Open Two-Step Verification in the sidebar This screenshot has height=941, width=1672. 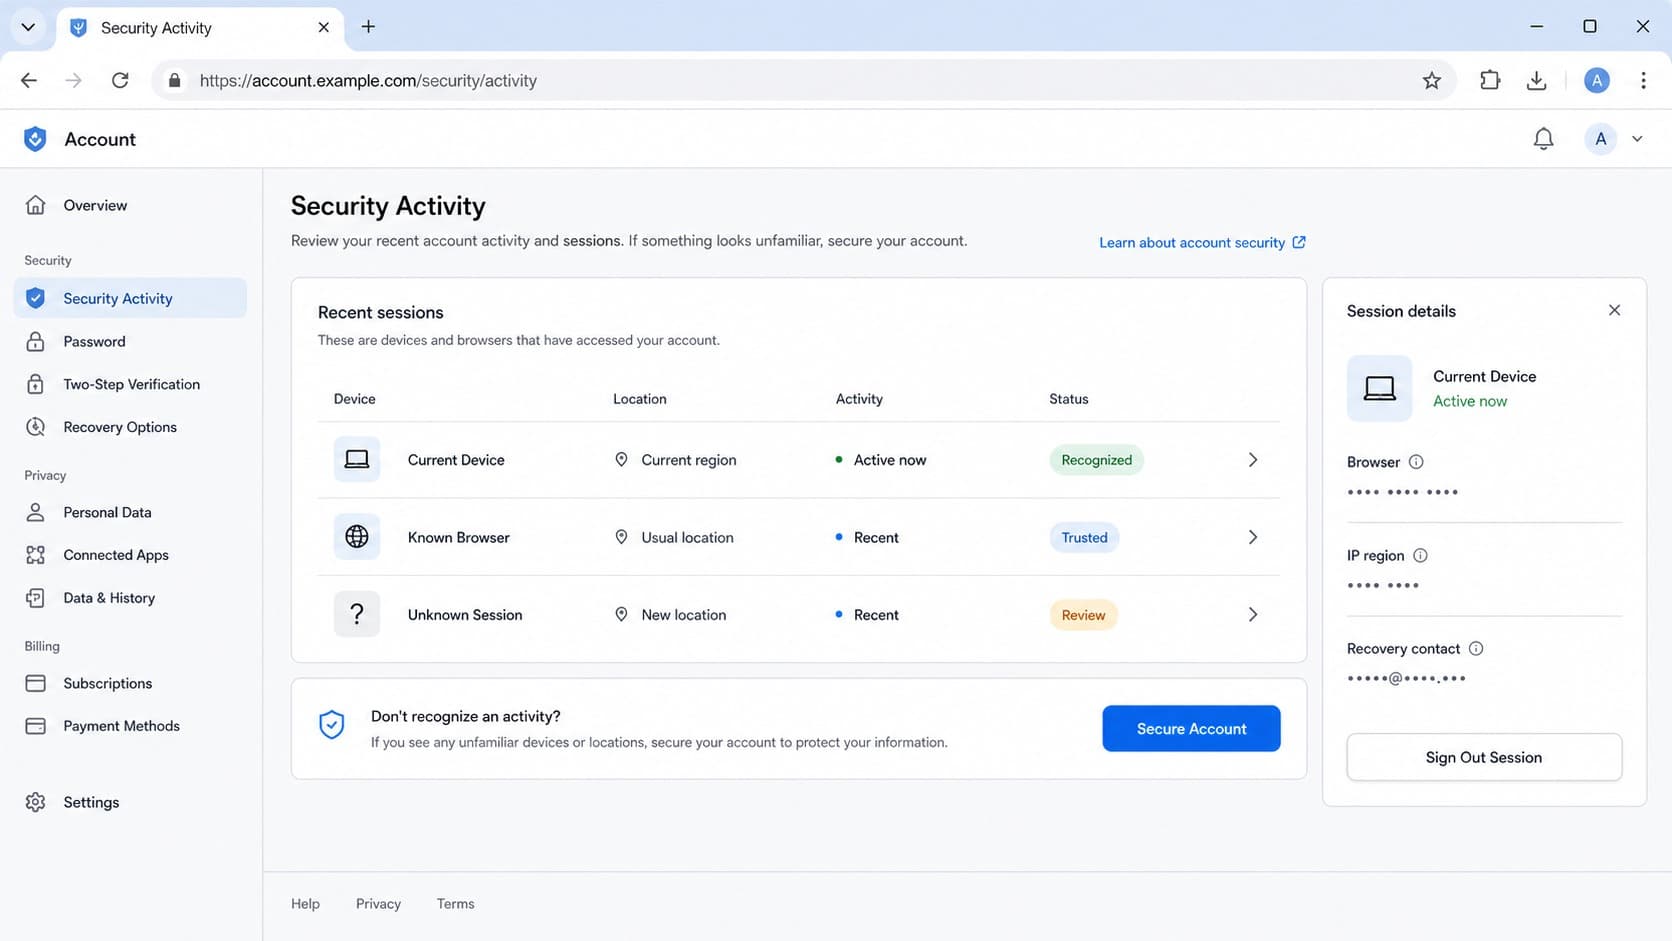[x=130, y=384]
